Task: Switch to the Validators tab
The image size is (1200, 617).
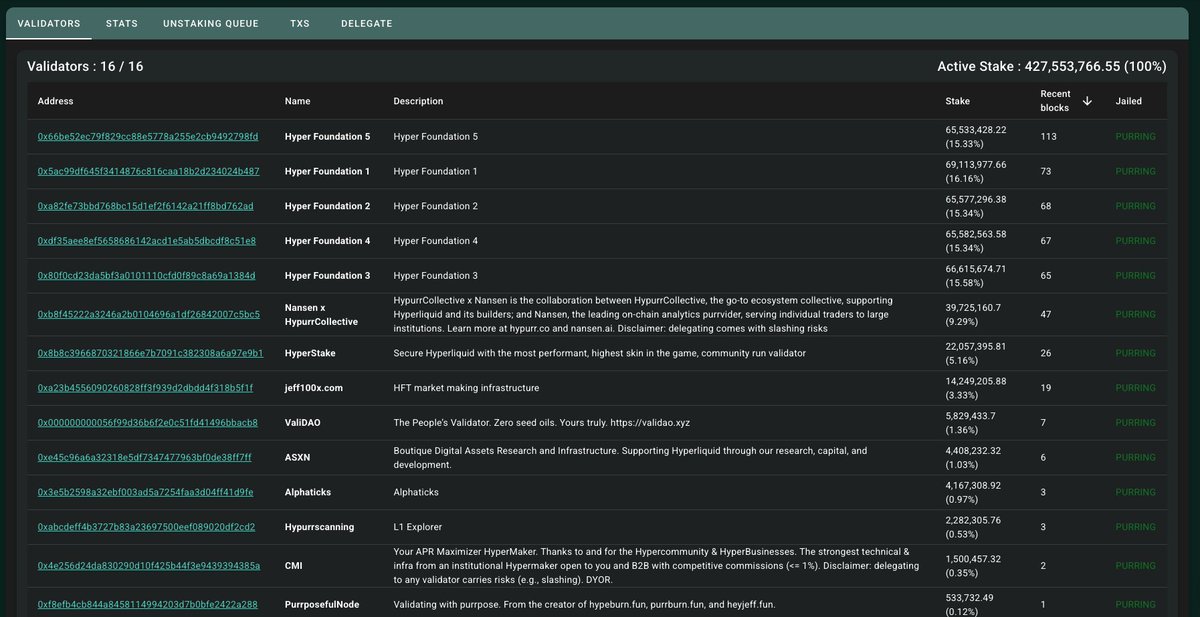Action: (x=49, y=23)
